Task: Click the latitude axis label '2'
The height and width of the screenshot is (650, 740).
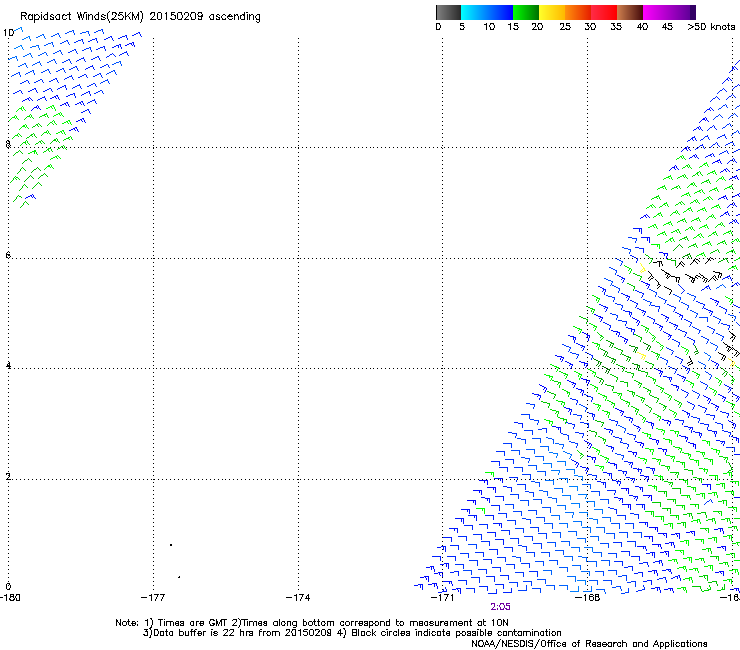Action: [8, 476]
